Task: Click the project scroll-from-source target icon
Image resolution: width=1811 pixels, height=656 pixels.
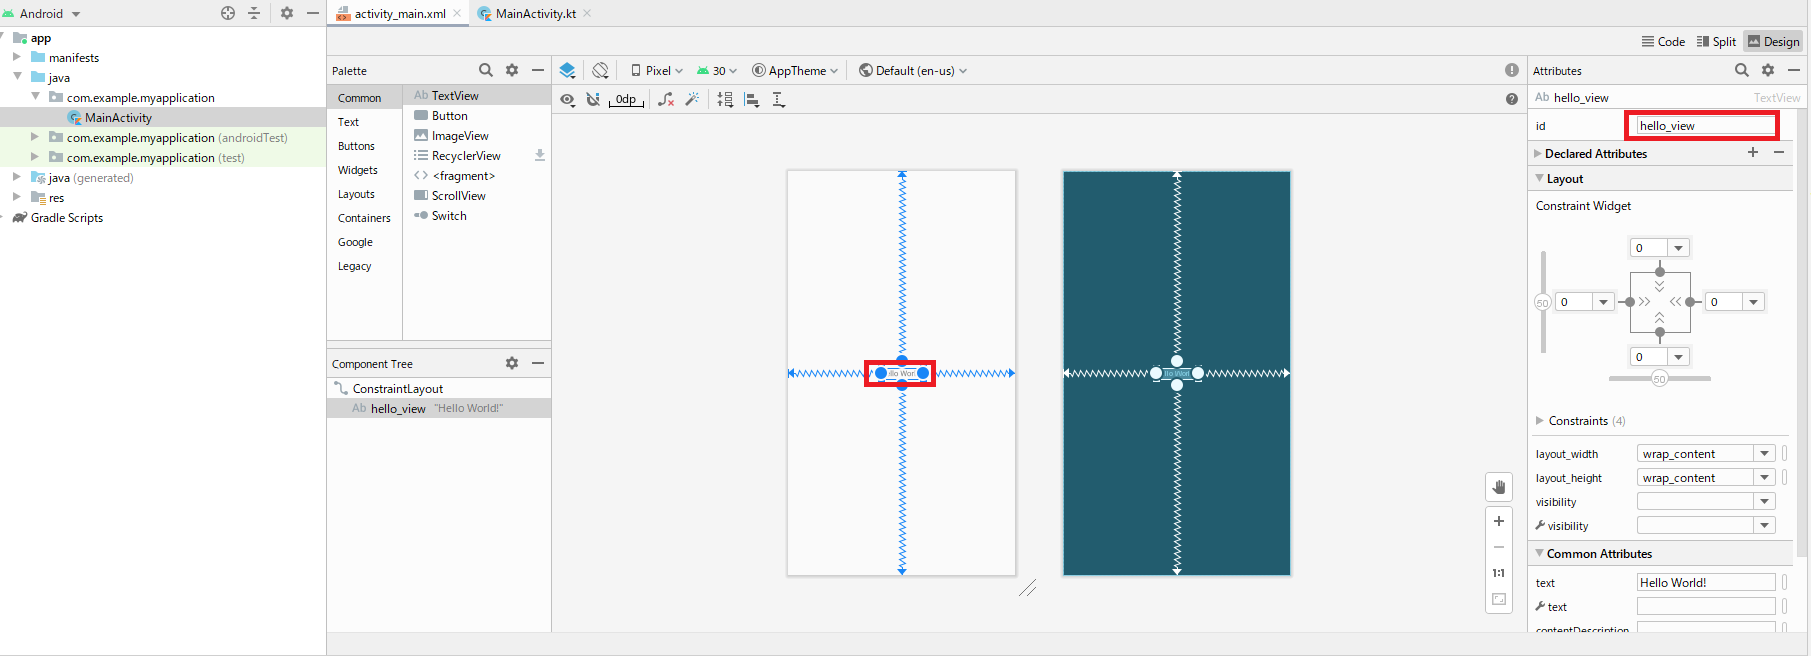Action: pyautogui.click(x=228, y=13)
